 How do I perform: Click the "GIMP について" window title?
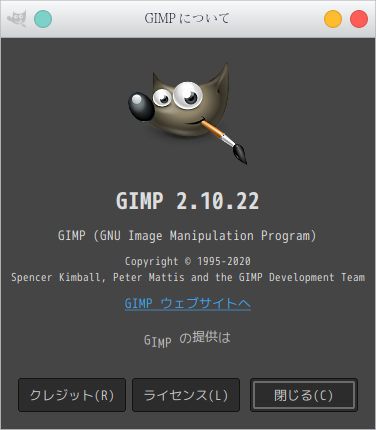187,18
